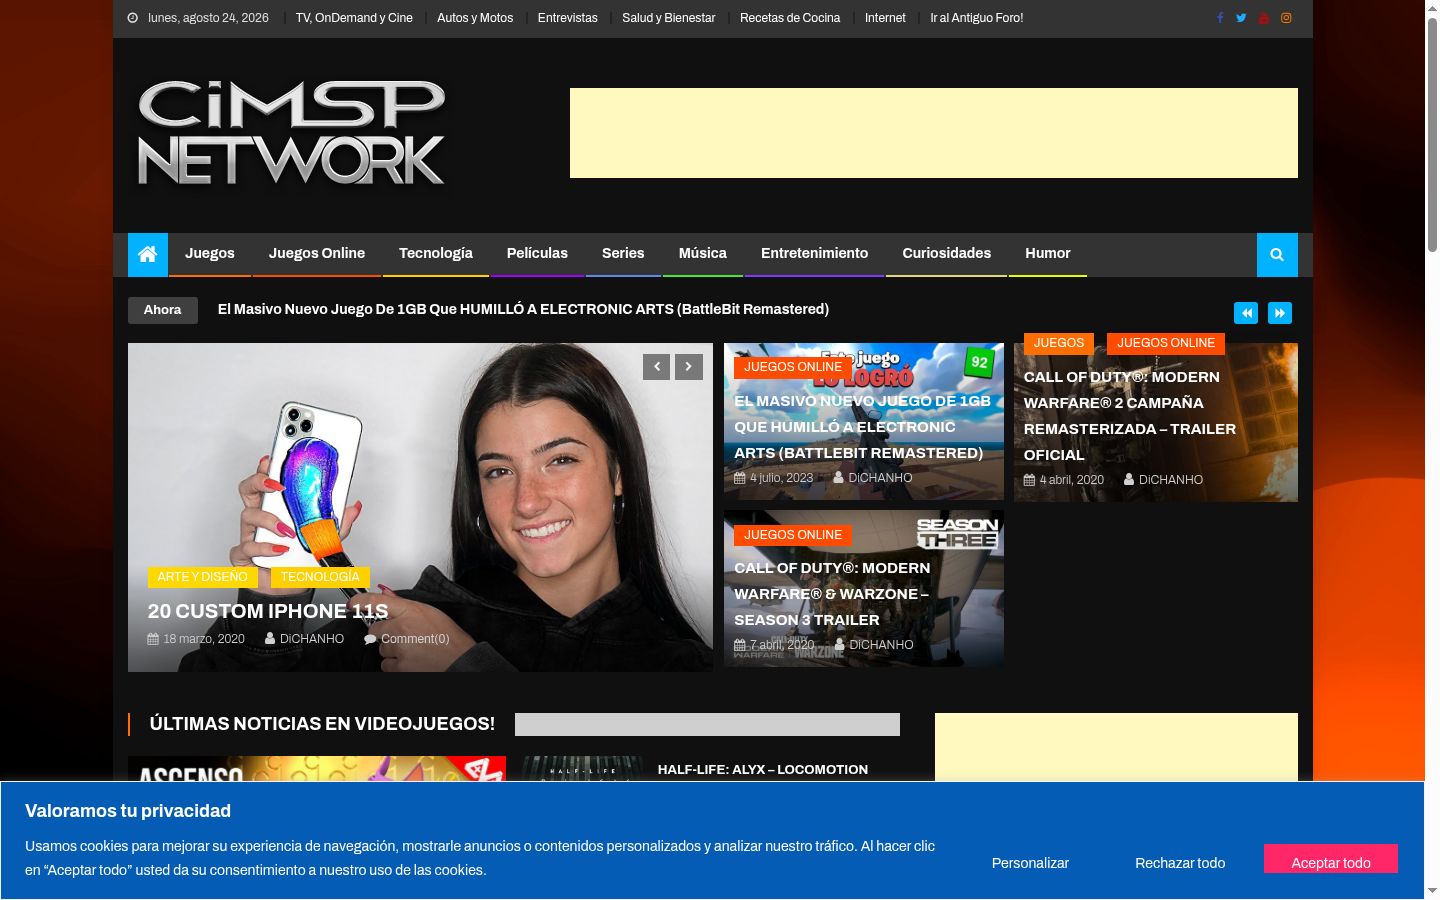Open Autos y Motos link
1440x900 pixels.
[475, 18]
